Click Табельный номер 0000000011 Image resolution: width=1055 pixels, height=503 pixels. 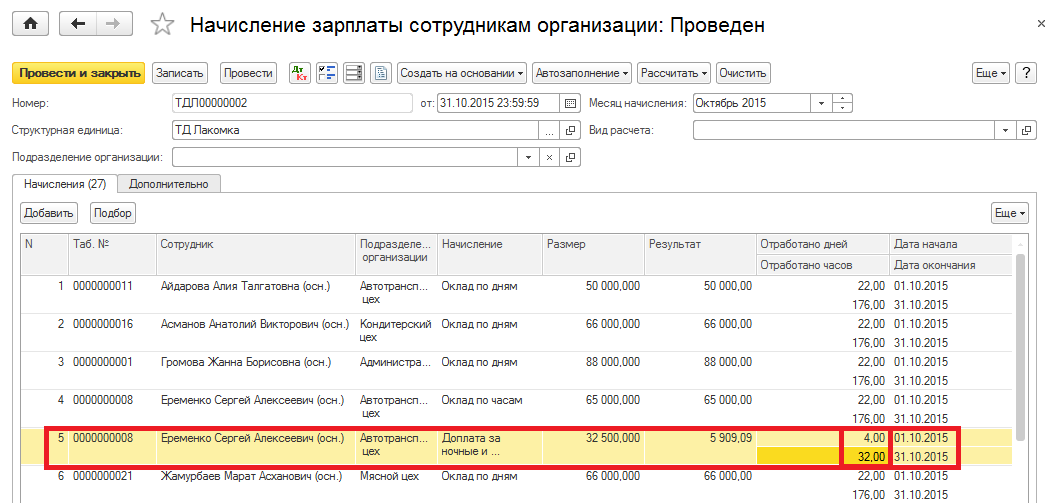click(112, 295)
